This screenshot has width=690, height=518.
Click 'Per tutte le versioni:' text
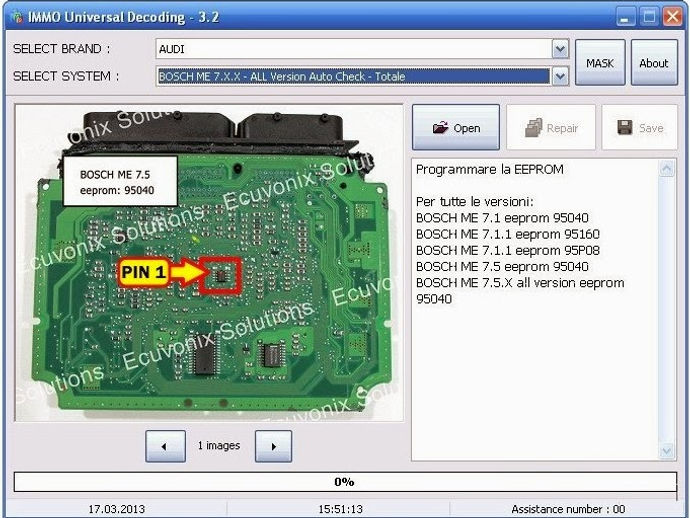point(474,202)
